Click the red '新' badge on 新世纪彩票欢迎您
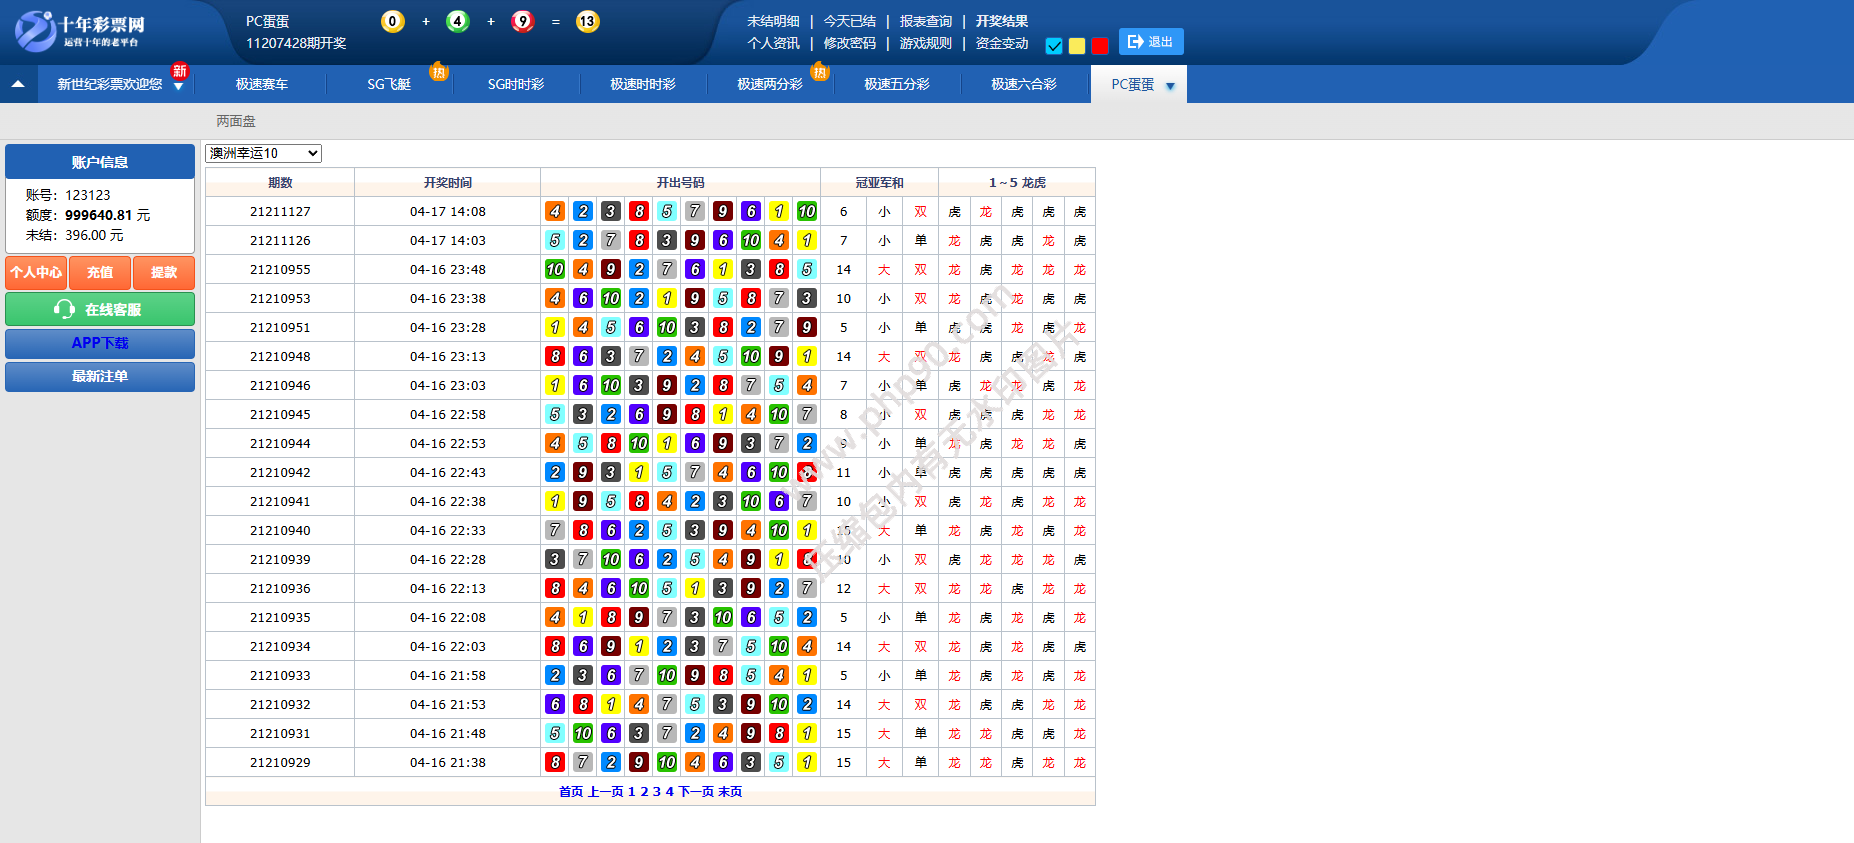 pyautogui.click(x=180, y=70)
